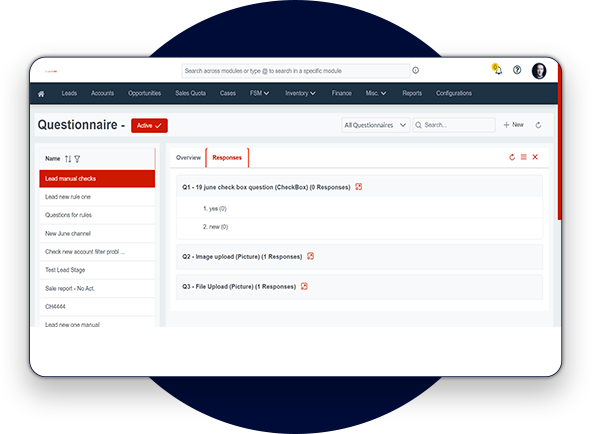Image resolution: width=592 pixels, height=434 pixels.
Task: Open the notifications bell
Action: pos(498,70)
